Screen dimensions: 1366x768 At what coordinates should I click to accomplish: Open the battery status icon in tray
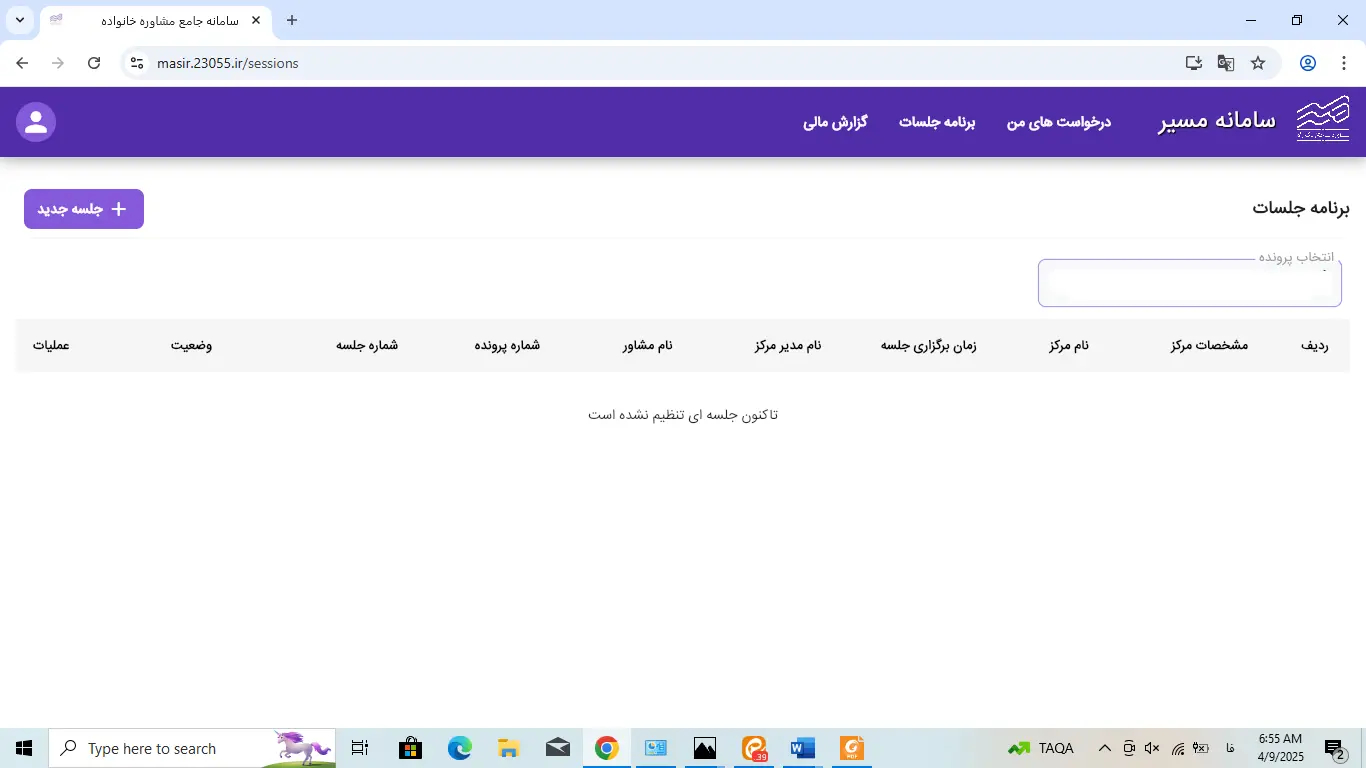coord(1201,748)
